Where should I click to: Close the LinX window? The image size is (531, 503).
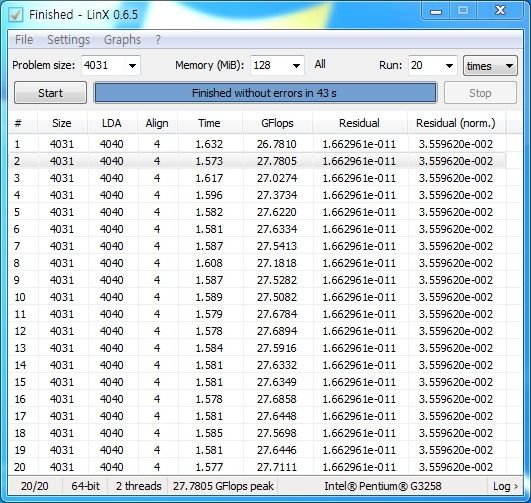pos(500,11)
